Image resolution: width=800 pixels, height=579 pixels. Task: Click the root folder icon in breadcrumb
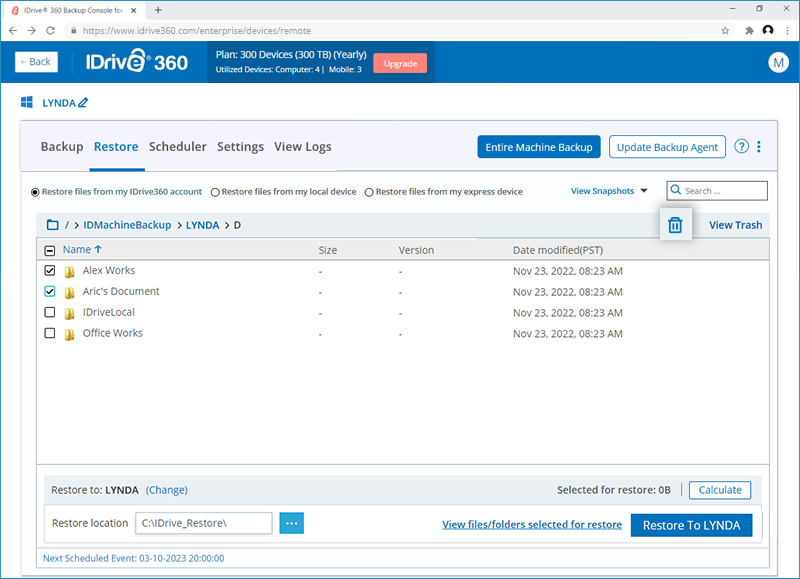click(x=53, y=224)
